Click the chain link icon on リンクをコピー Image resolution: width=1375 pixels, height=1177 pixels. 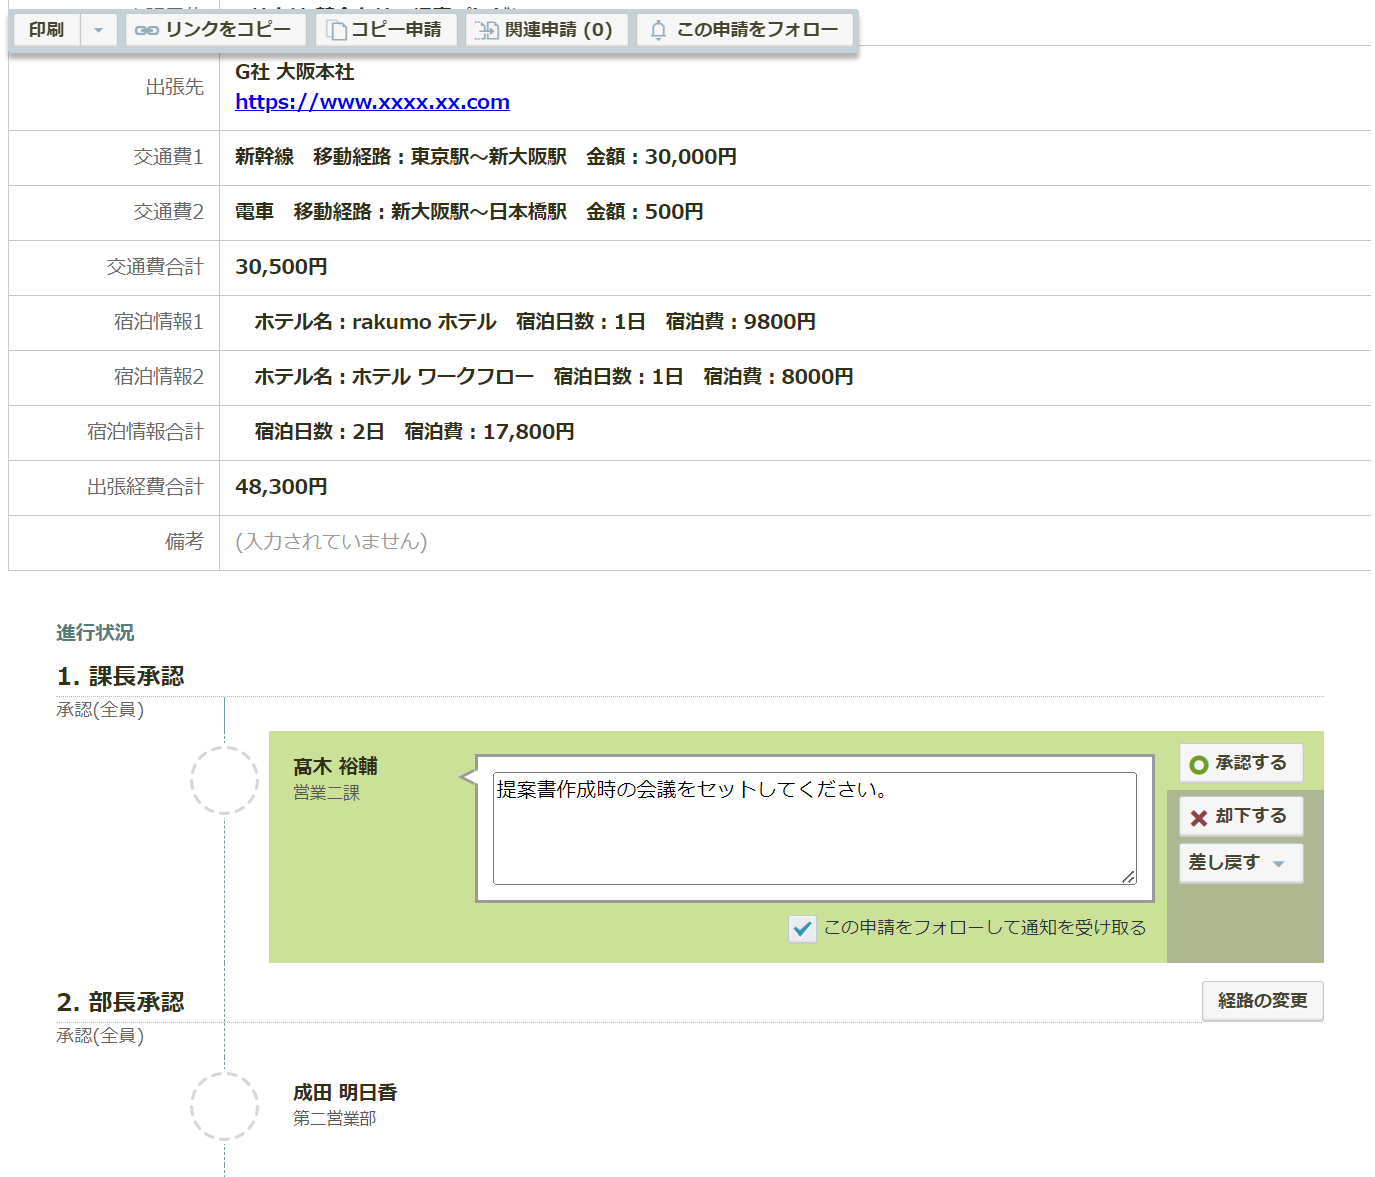pyautogui.click(x=146, y=30)
